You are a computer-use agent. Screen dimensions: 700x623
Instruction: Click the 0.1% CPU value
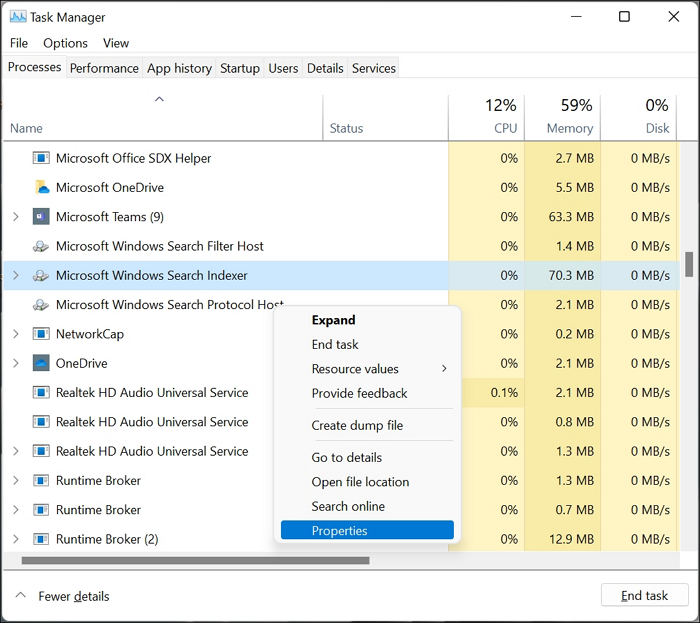(x=504, y=393)
